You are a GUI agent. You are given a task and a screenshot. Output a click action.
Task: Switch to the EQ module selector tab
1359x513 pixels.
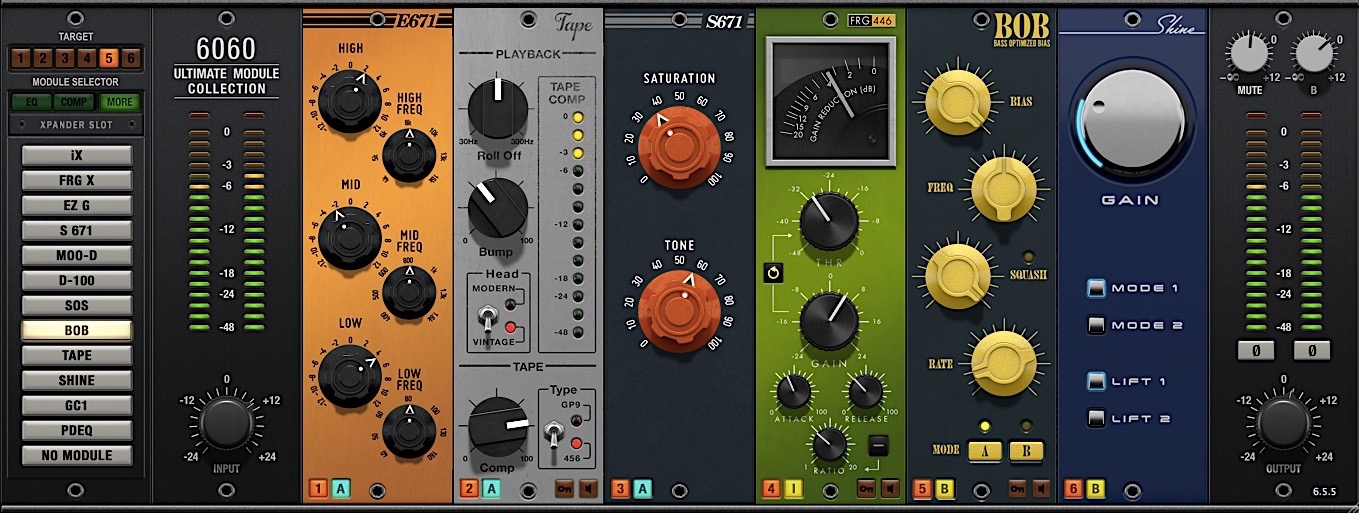tap(31, 101)
